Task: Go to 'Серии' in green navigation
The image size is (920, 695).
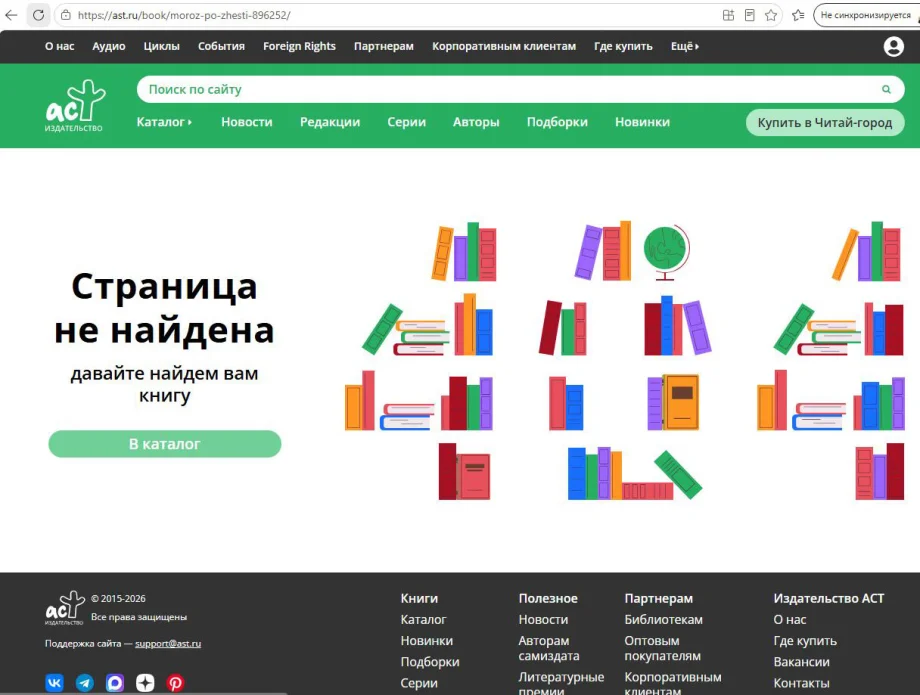Action: click(x=407, y=122)
